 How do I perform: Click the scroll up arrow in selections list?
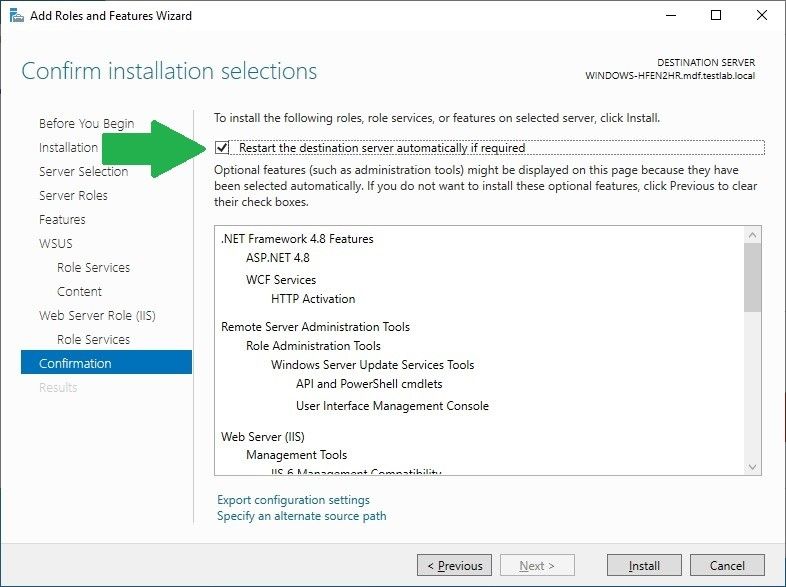coord(752,235)
